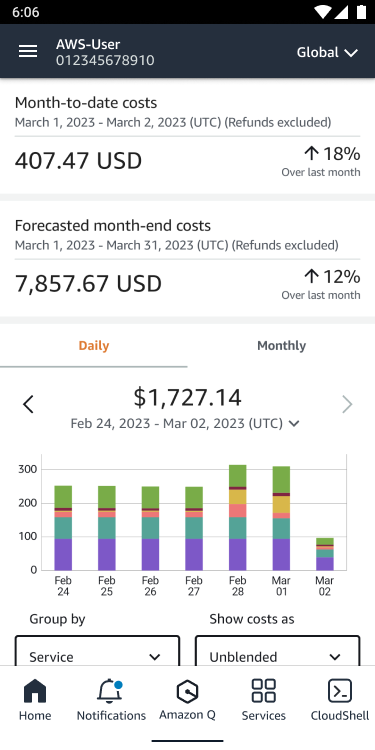
Task: Expand the Global region selector
Action: [327, 52]
